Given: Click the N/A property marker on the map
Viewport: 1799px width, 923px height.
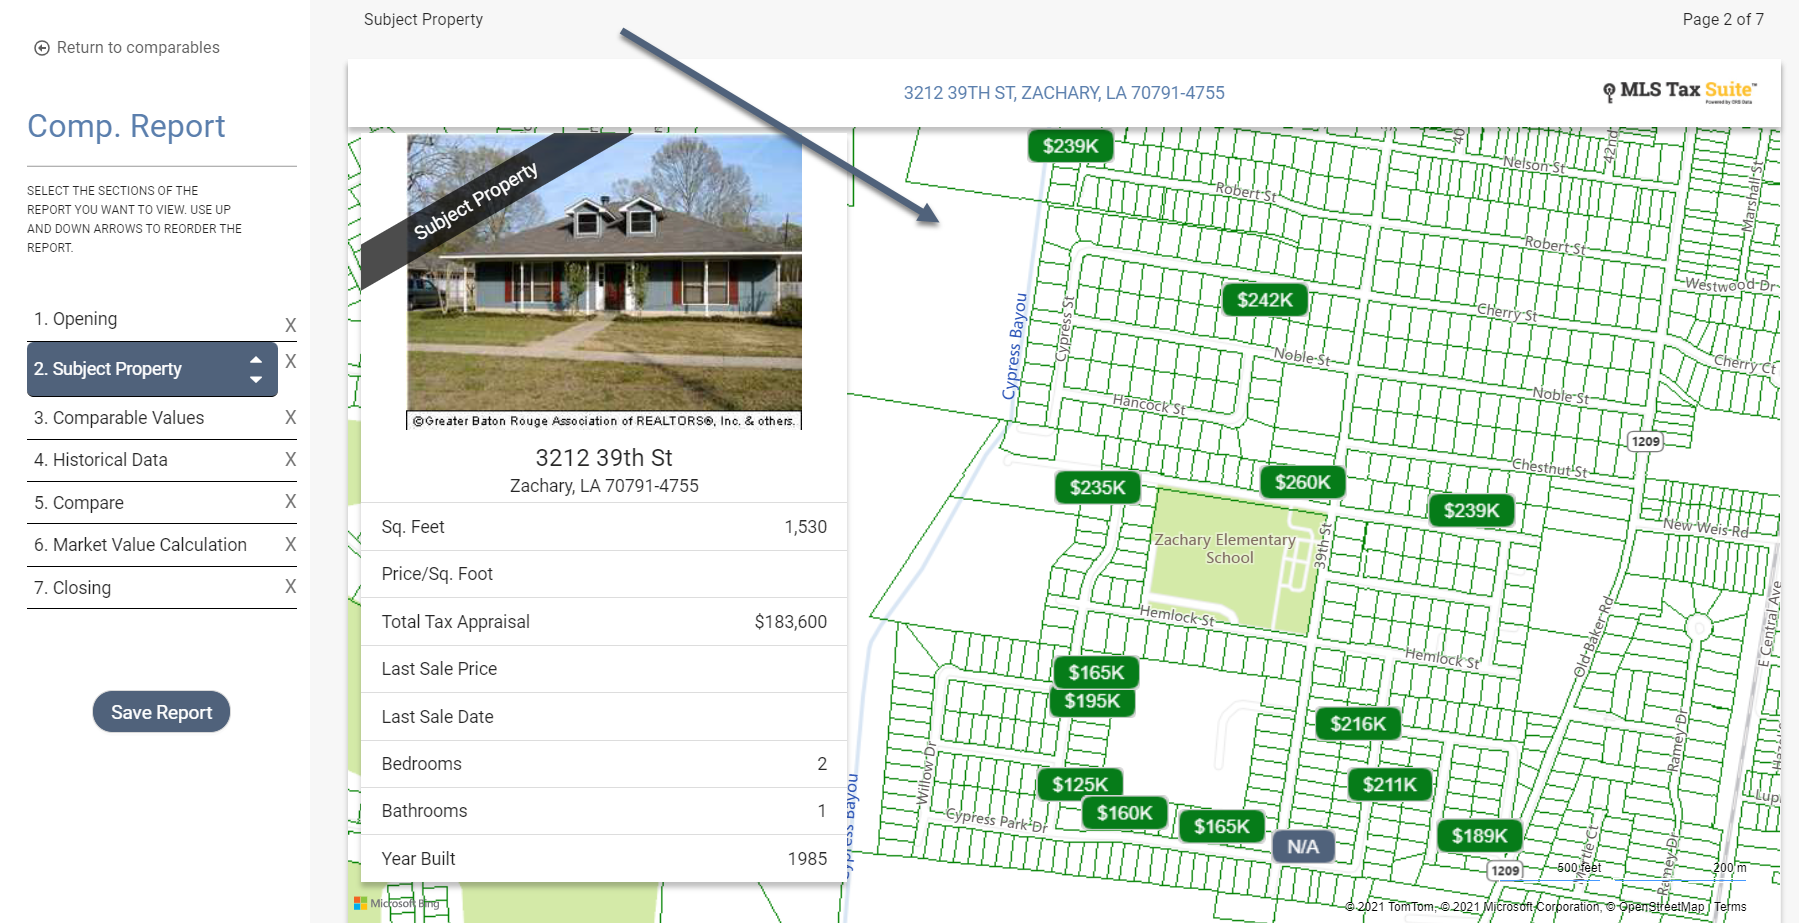Looking at the screenshot, I should click(x=1302, y=845).
